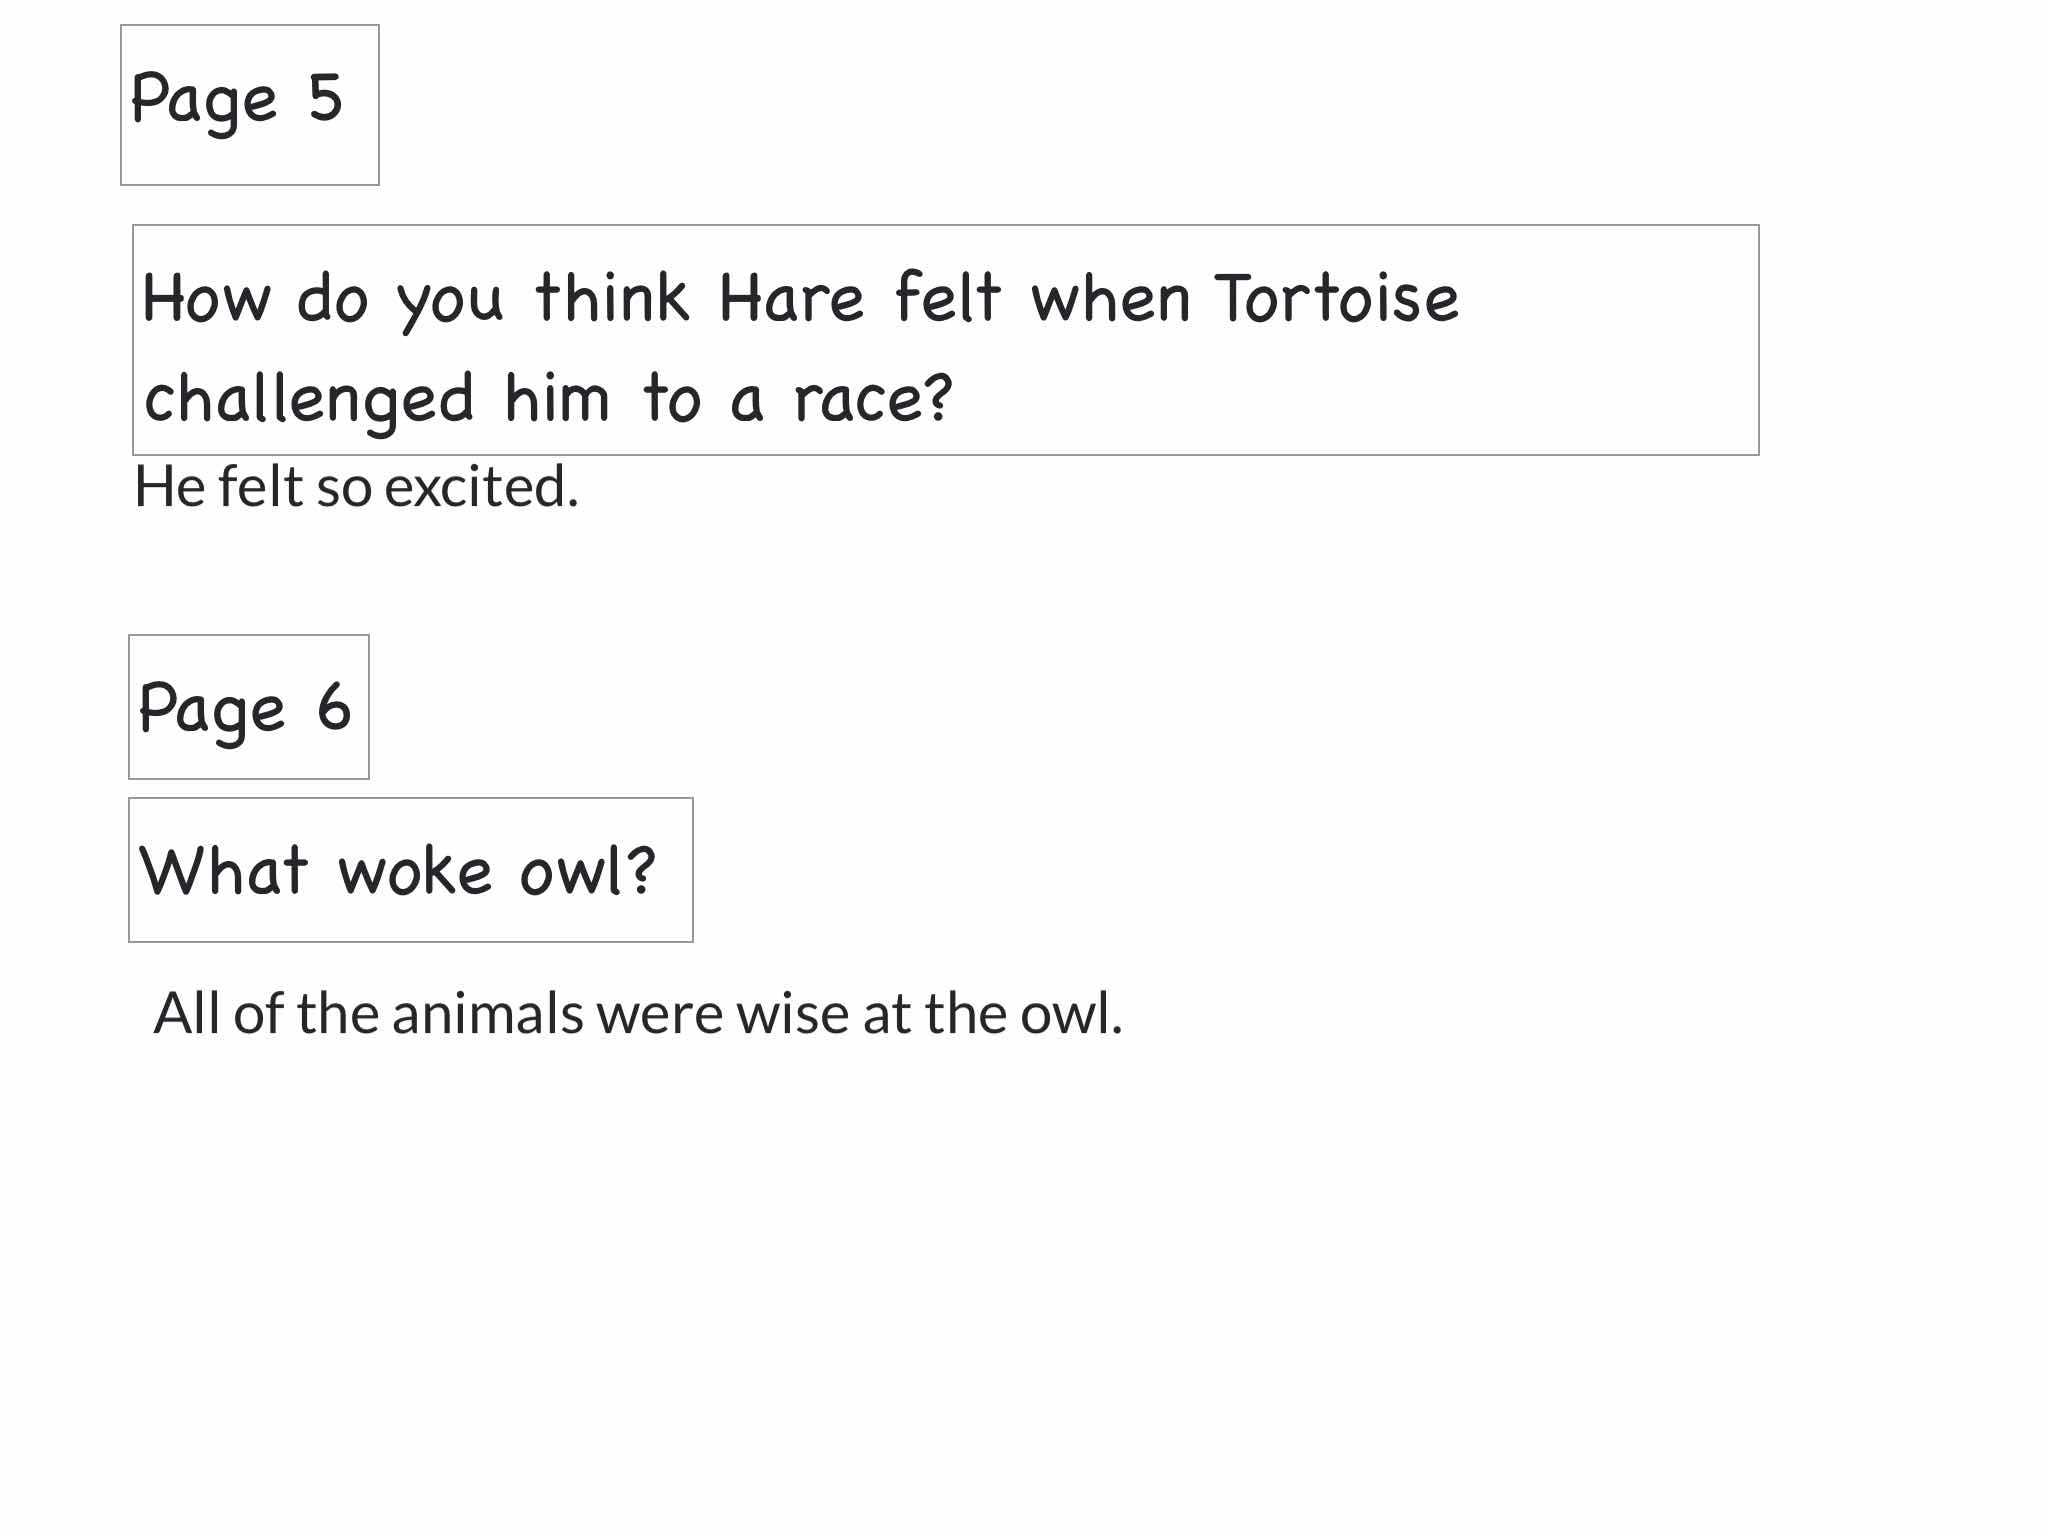
Task: Select the "What woke owl?" question box
Action: click(411, 870)
